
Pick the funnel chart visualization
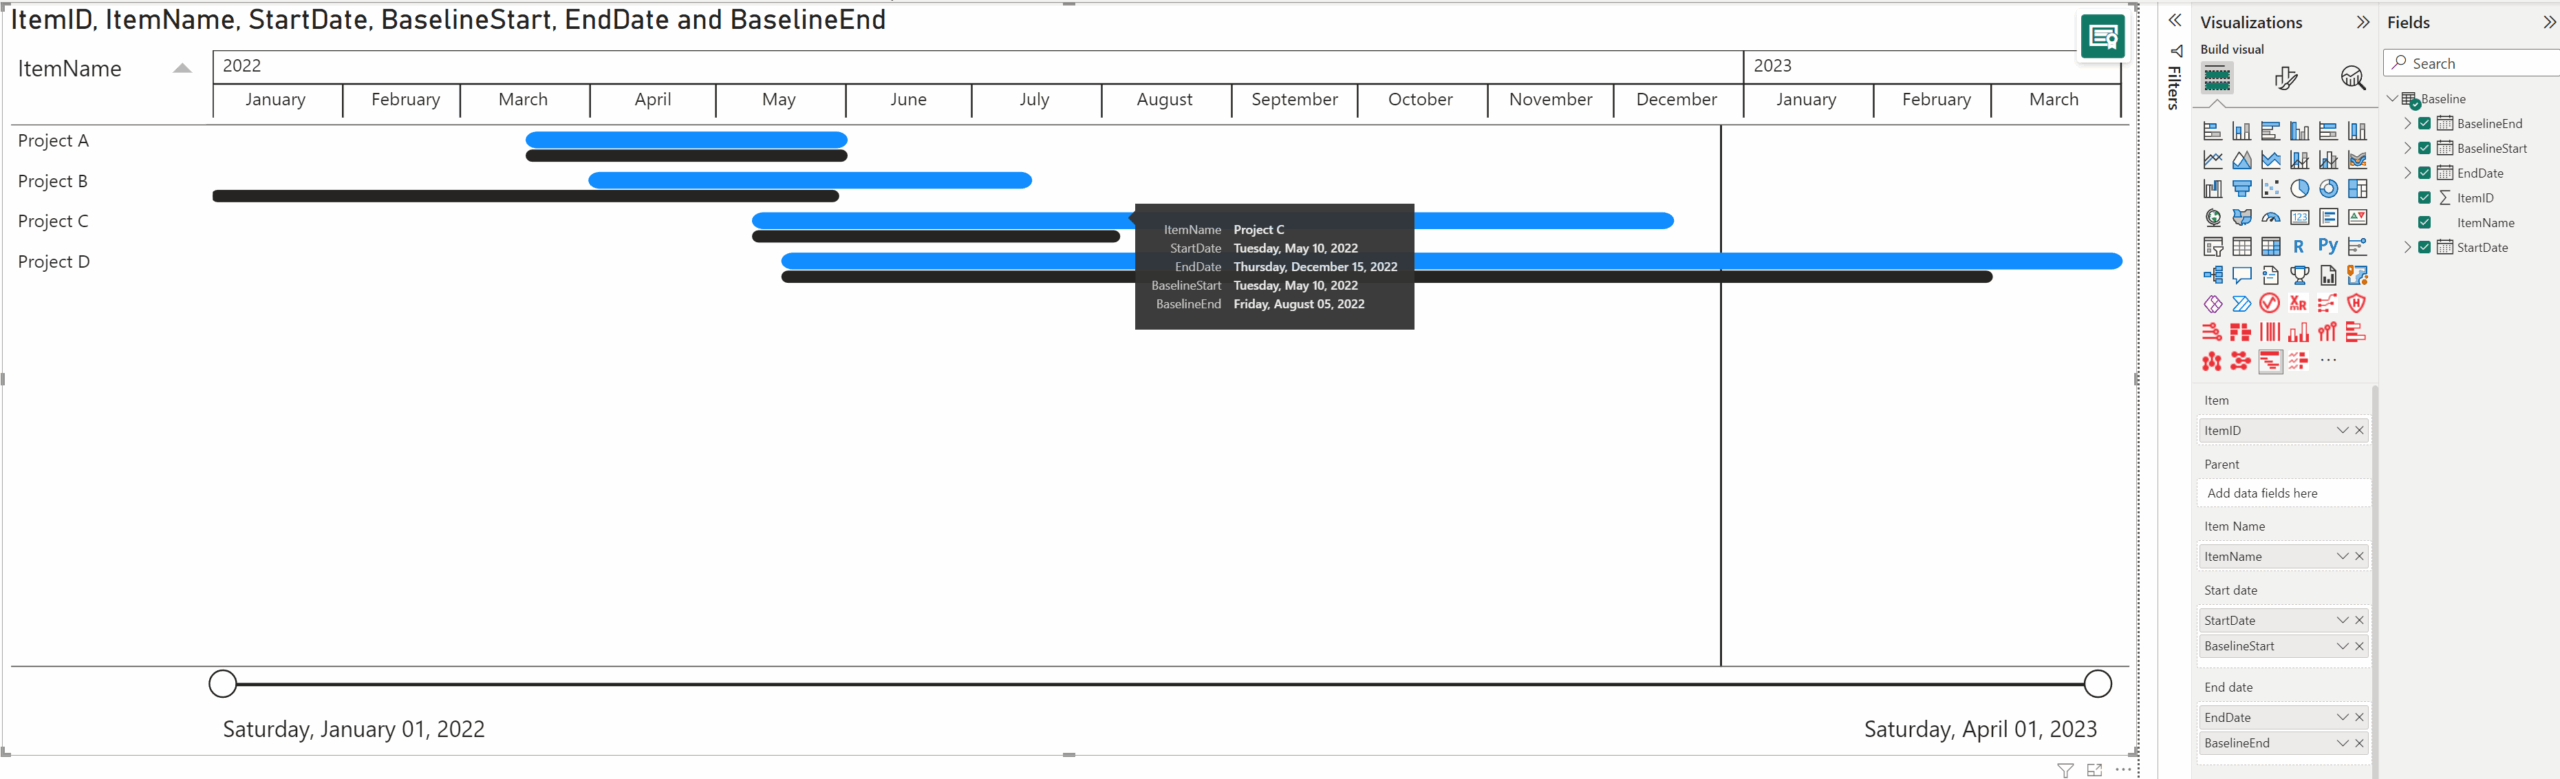click(x=2241, y=189)
